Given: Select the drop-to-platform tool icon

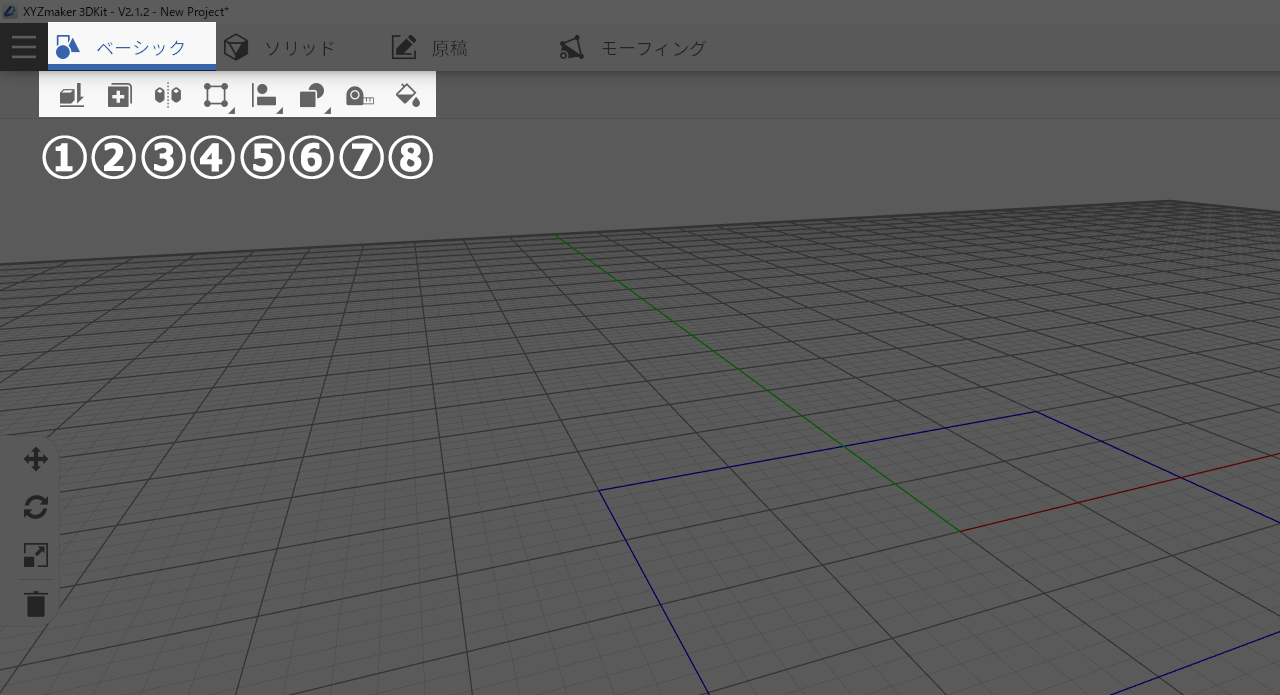Looking at the screenshot, I should point(71,95).
